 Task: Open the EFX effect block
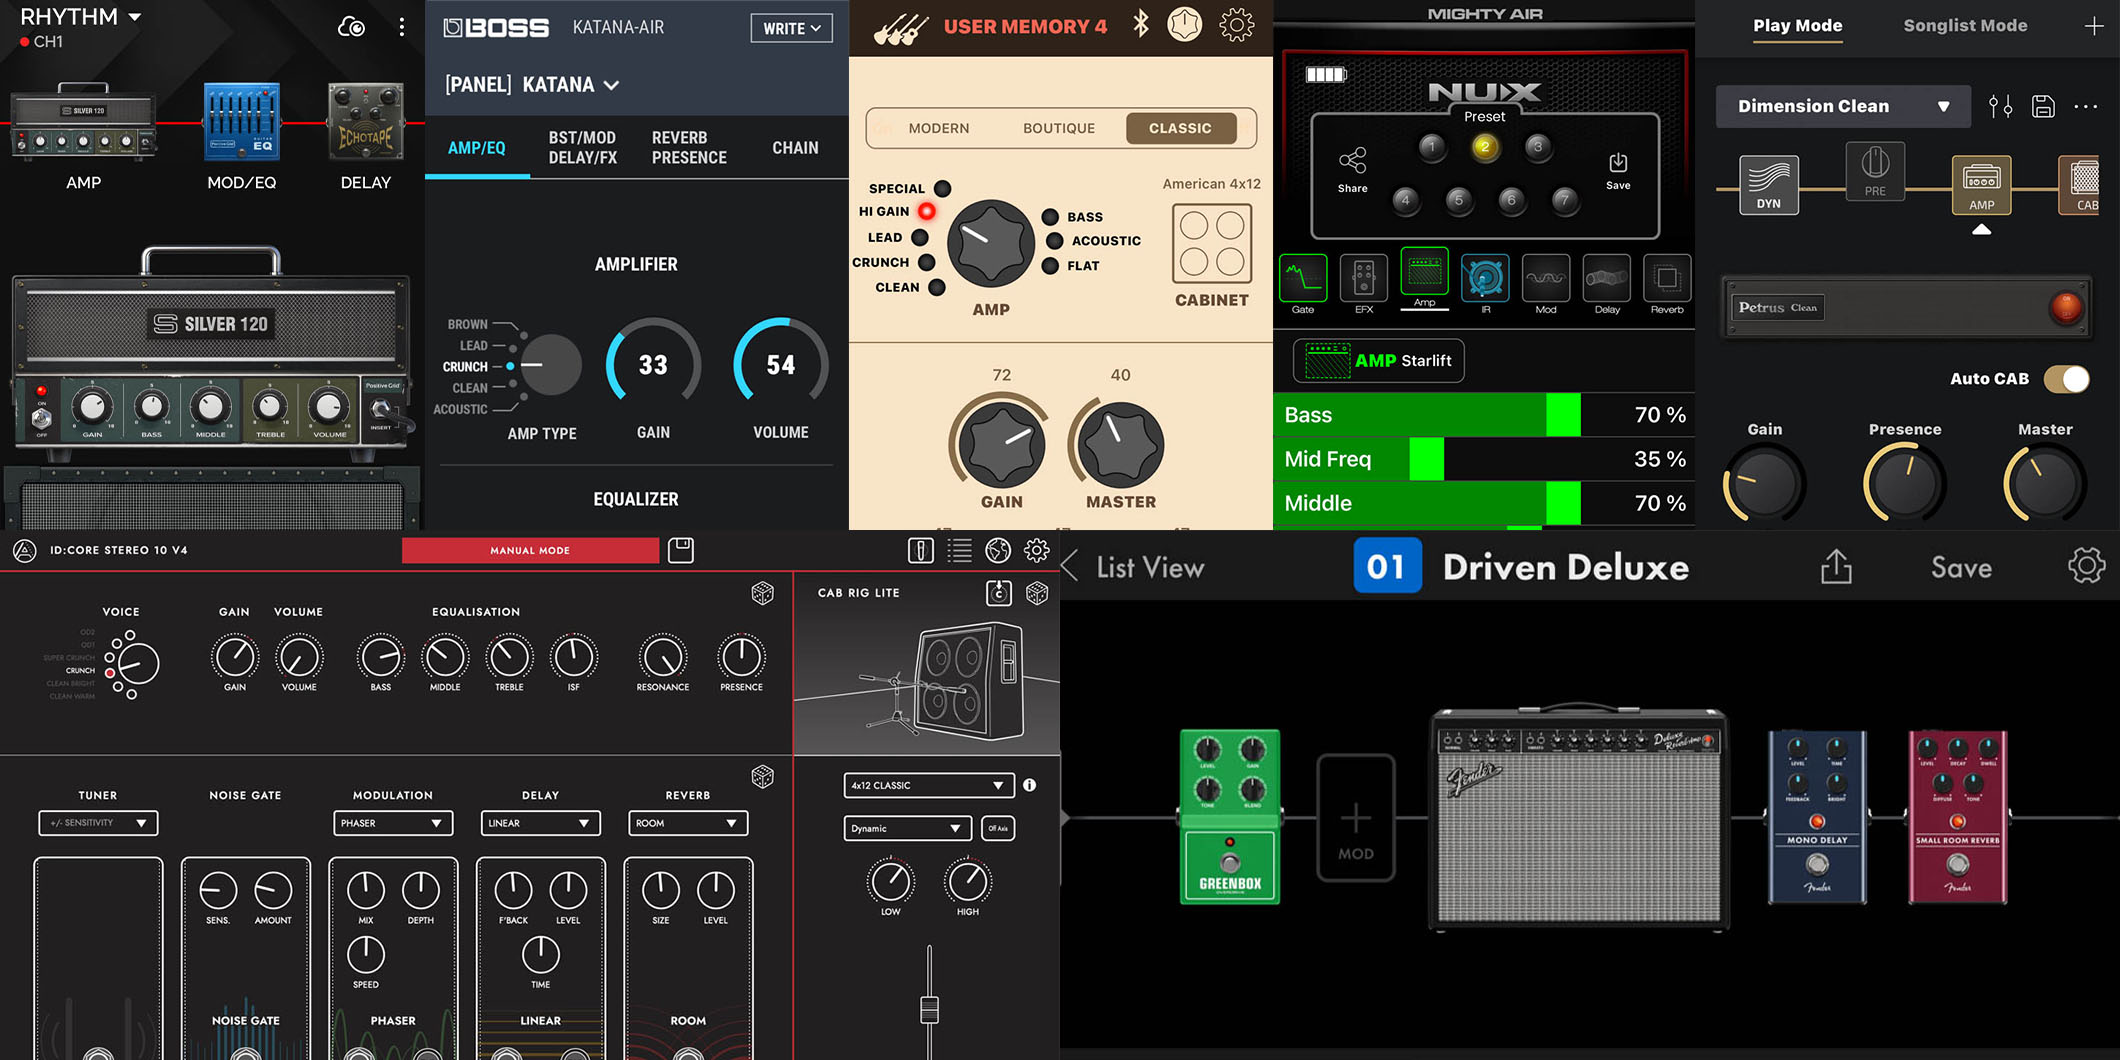pos(1364,280)
